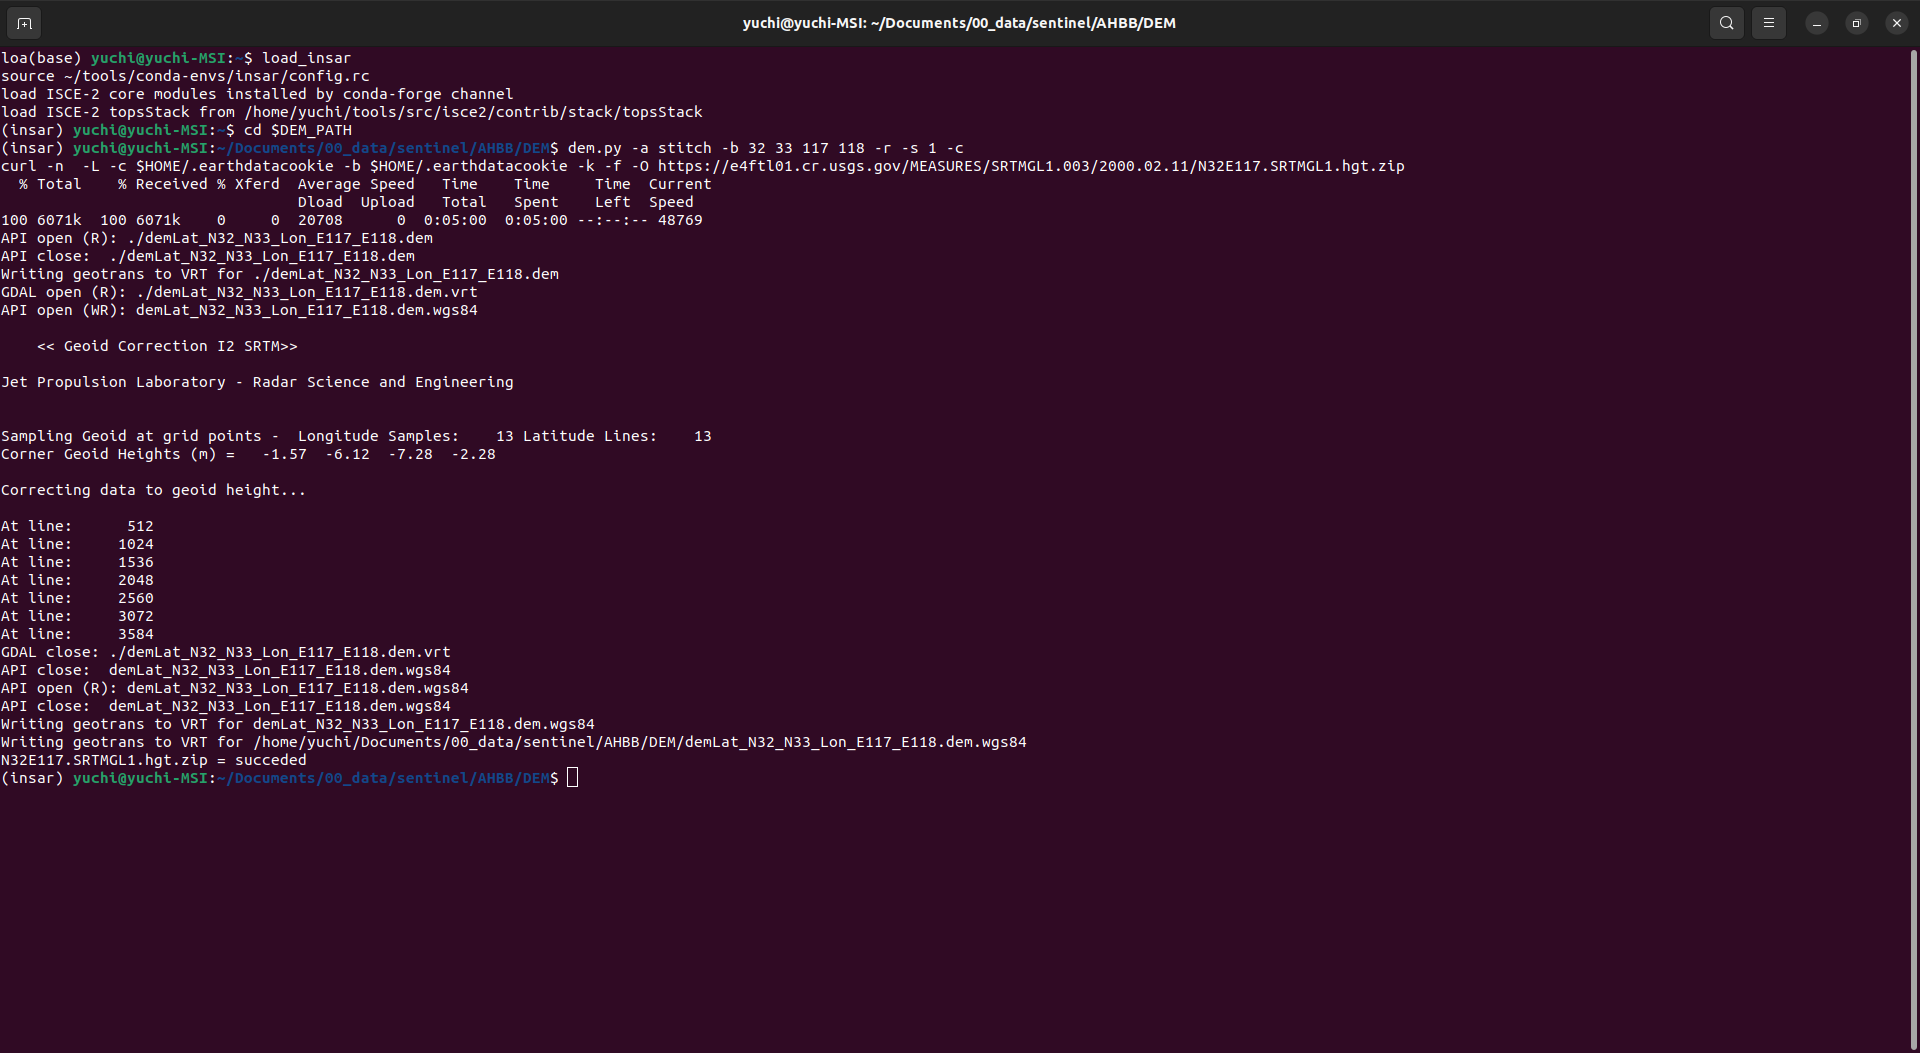This screenshot has width=1920, height=1053.
Task: Open the terminal hamburger menu
Action: click(1768, 22)
